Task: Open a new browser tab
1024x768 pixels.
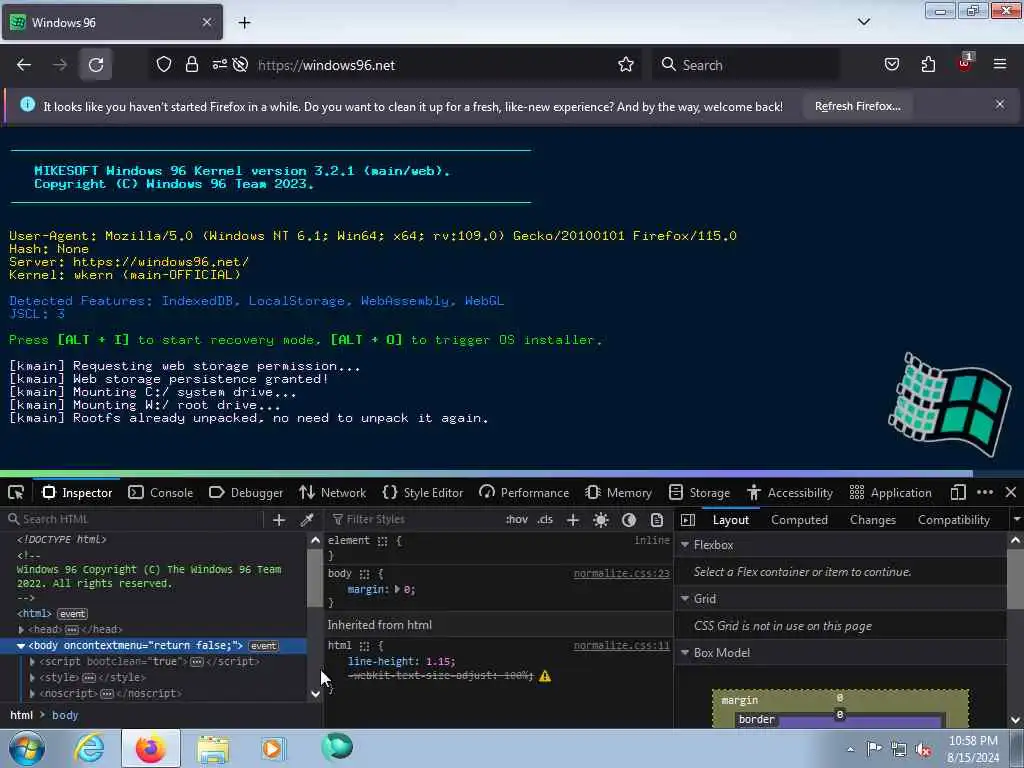Action: point(244,23)
